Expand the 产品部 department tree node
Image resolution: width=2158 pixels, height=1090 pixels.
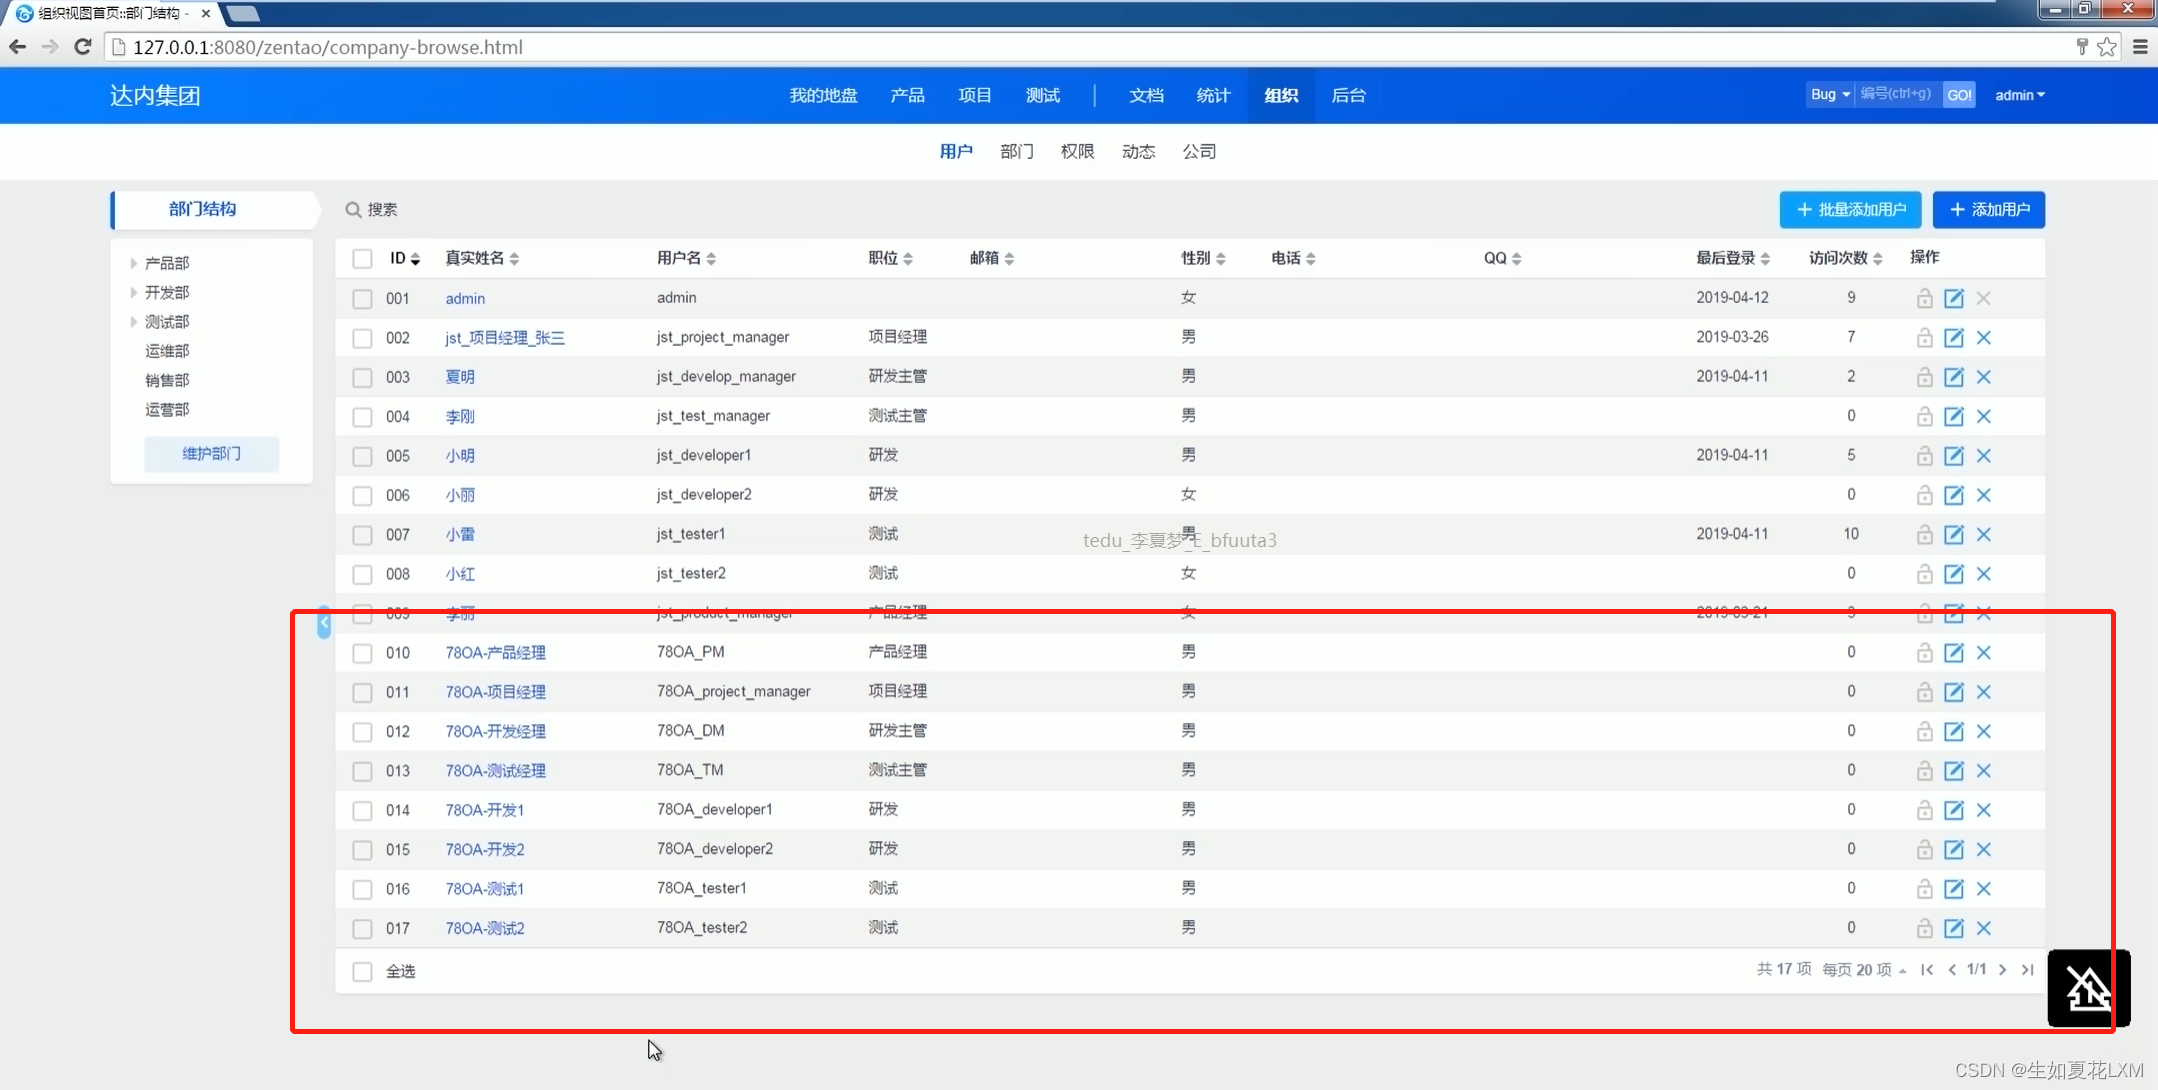point(133,263)
